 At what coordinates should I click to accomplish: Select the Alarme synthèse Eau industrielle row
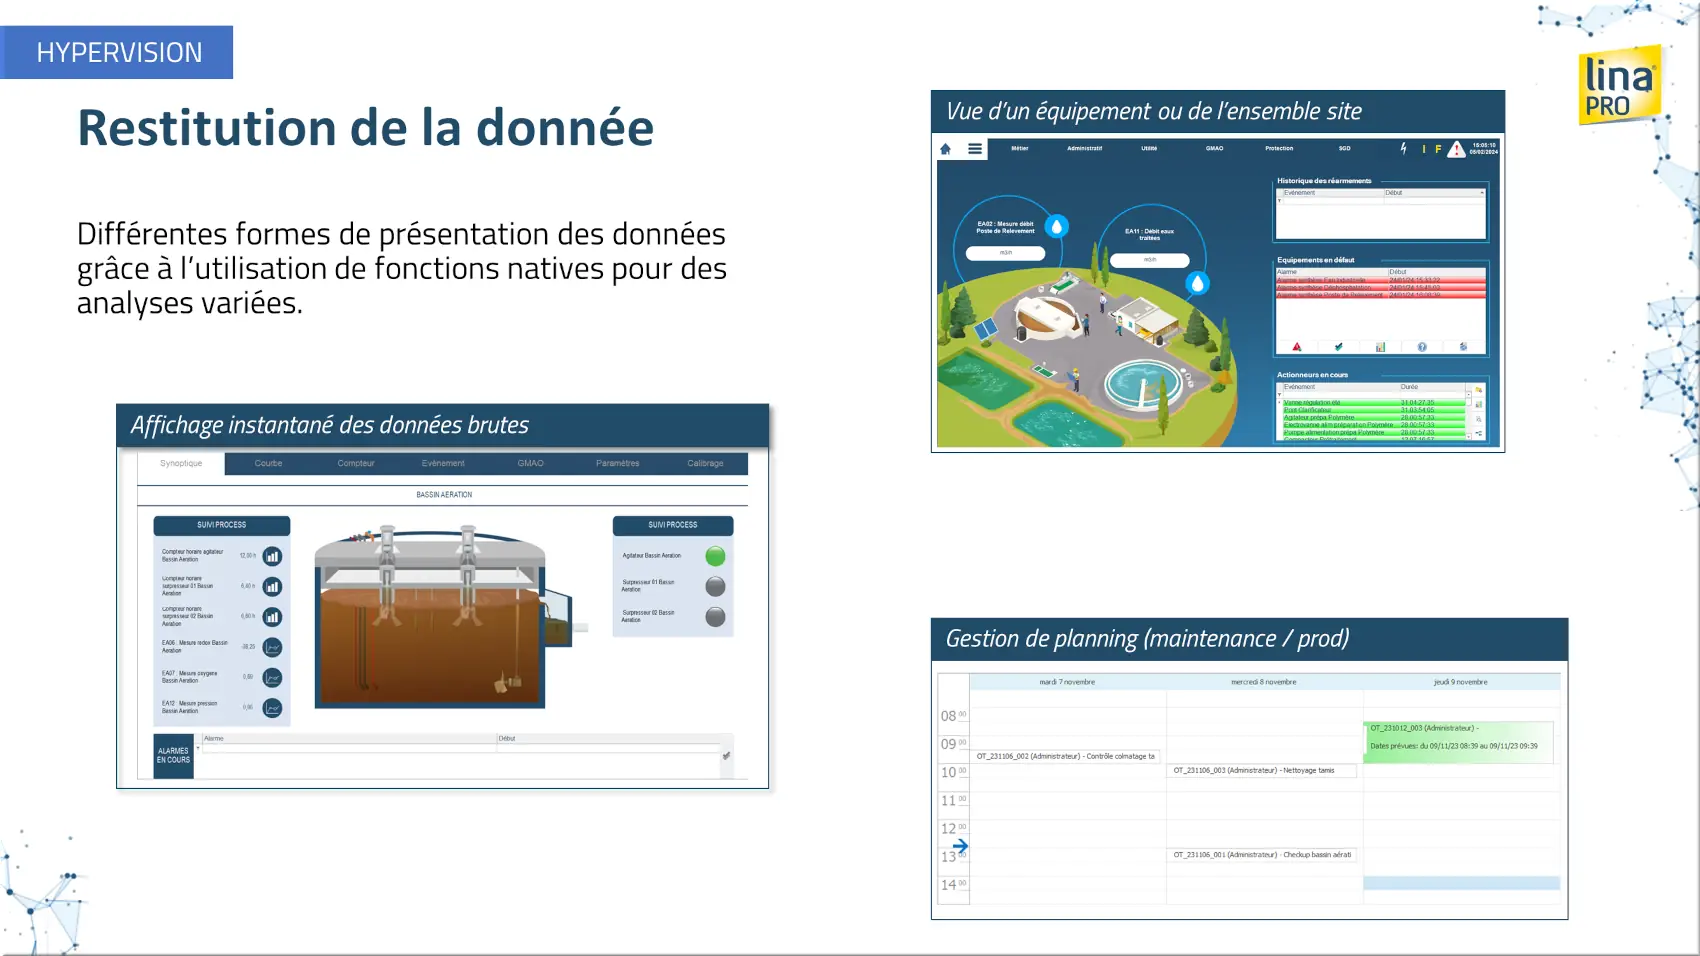[1381, 280]
